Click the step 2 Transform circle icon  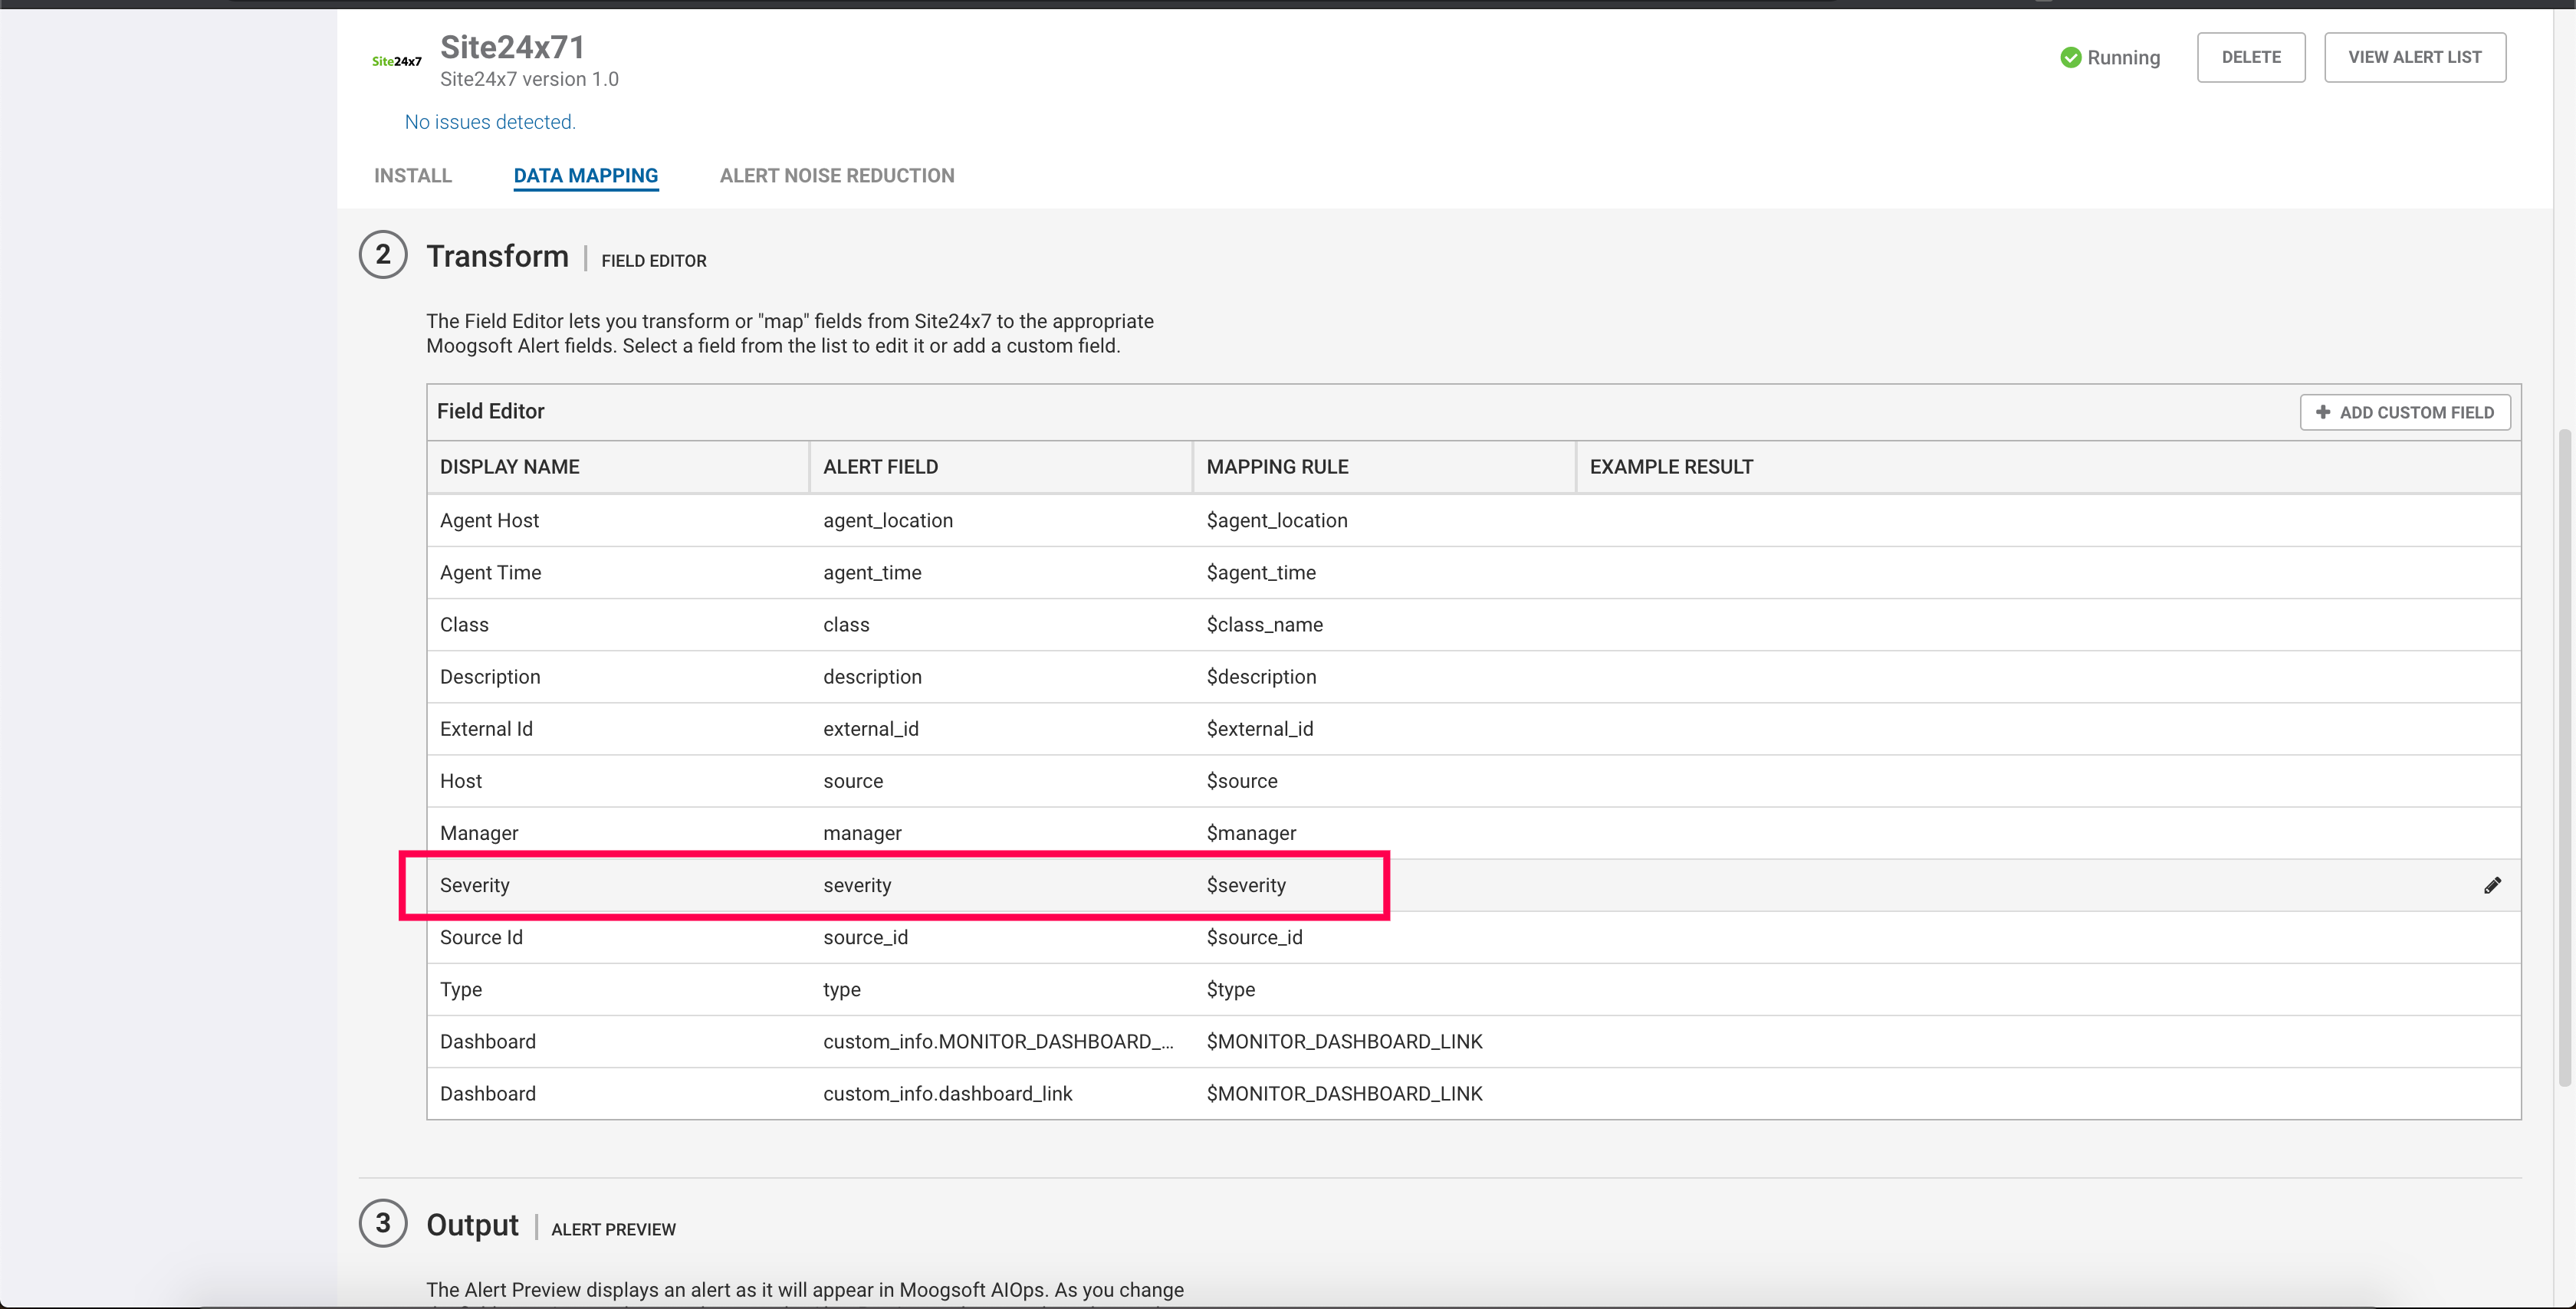coord(383,255)
